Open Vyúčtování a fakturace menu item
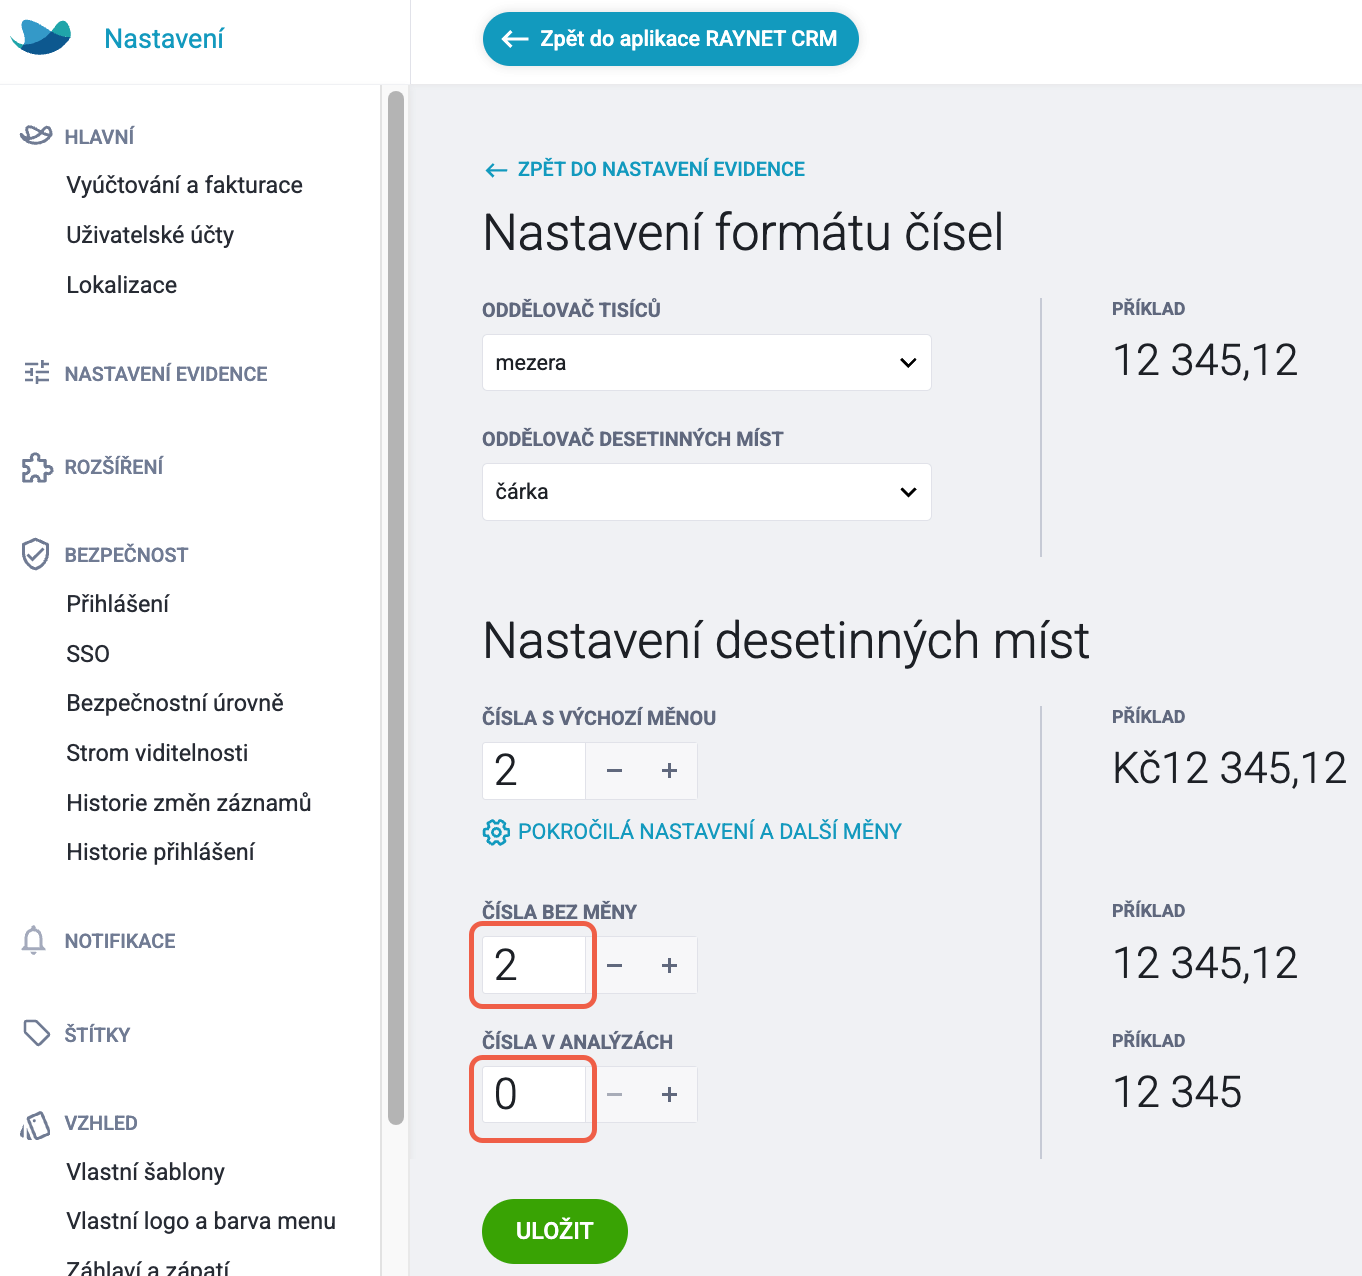Image resolution: width=1362 pixels, height=1276 pixels. 184,185
